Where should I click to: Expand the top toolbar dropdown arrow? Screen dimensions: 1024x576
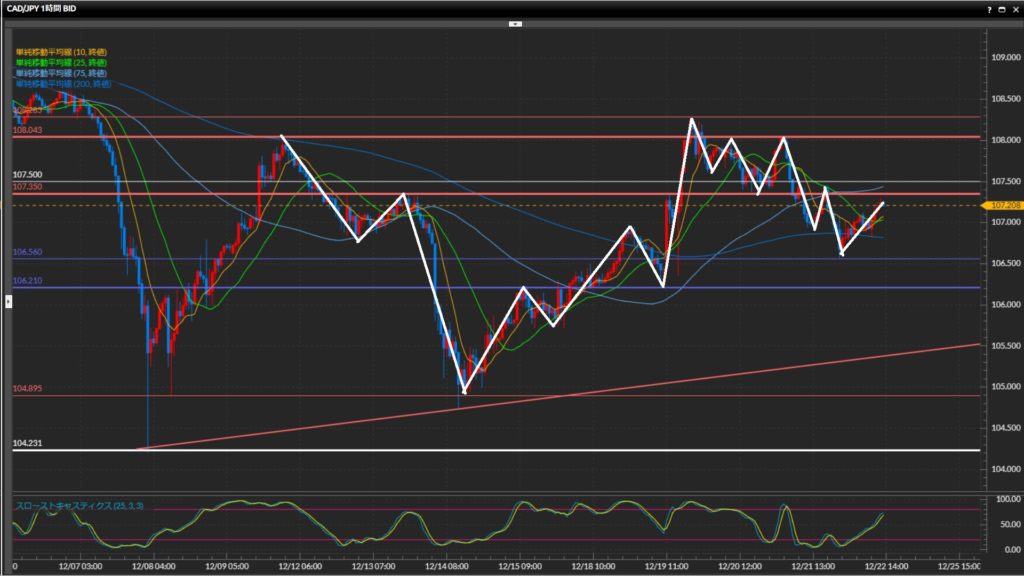point(515,22)
